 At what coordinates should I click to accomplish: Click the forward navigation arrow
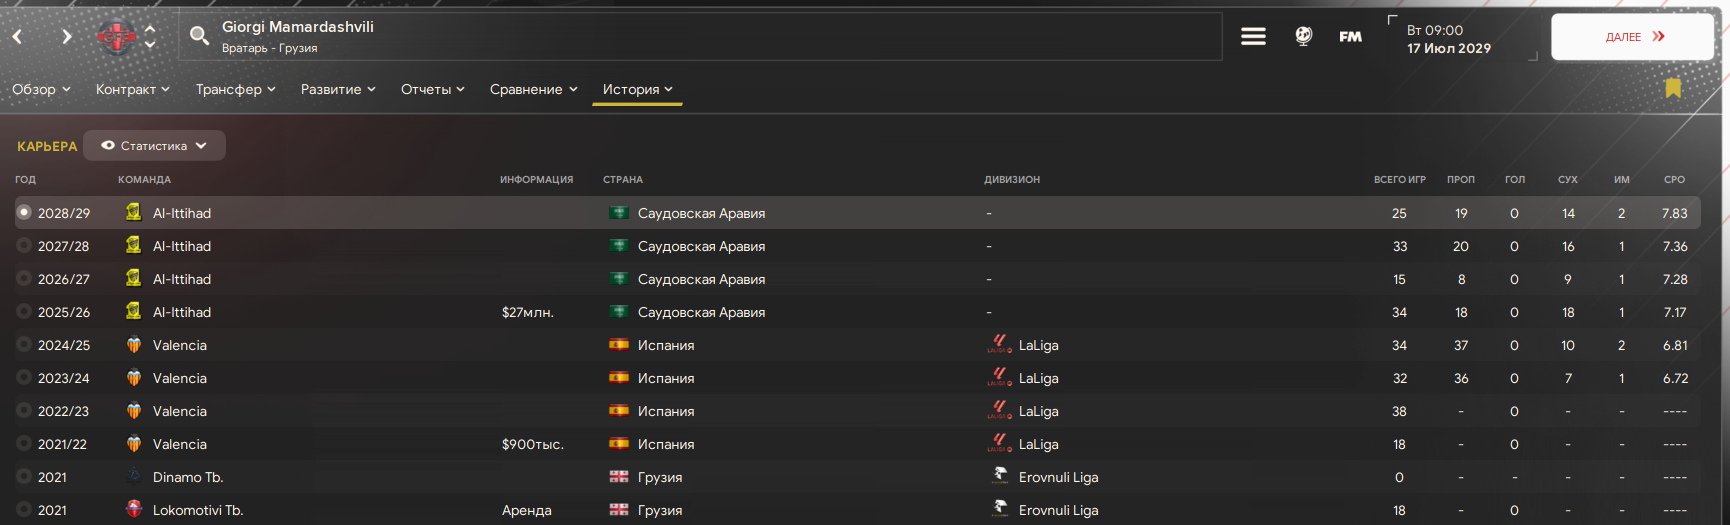coord(66,36)
